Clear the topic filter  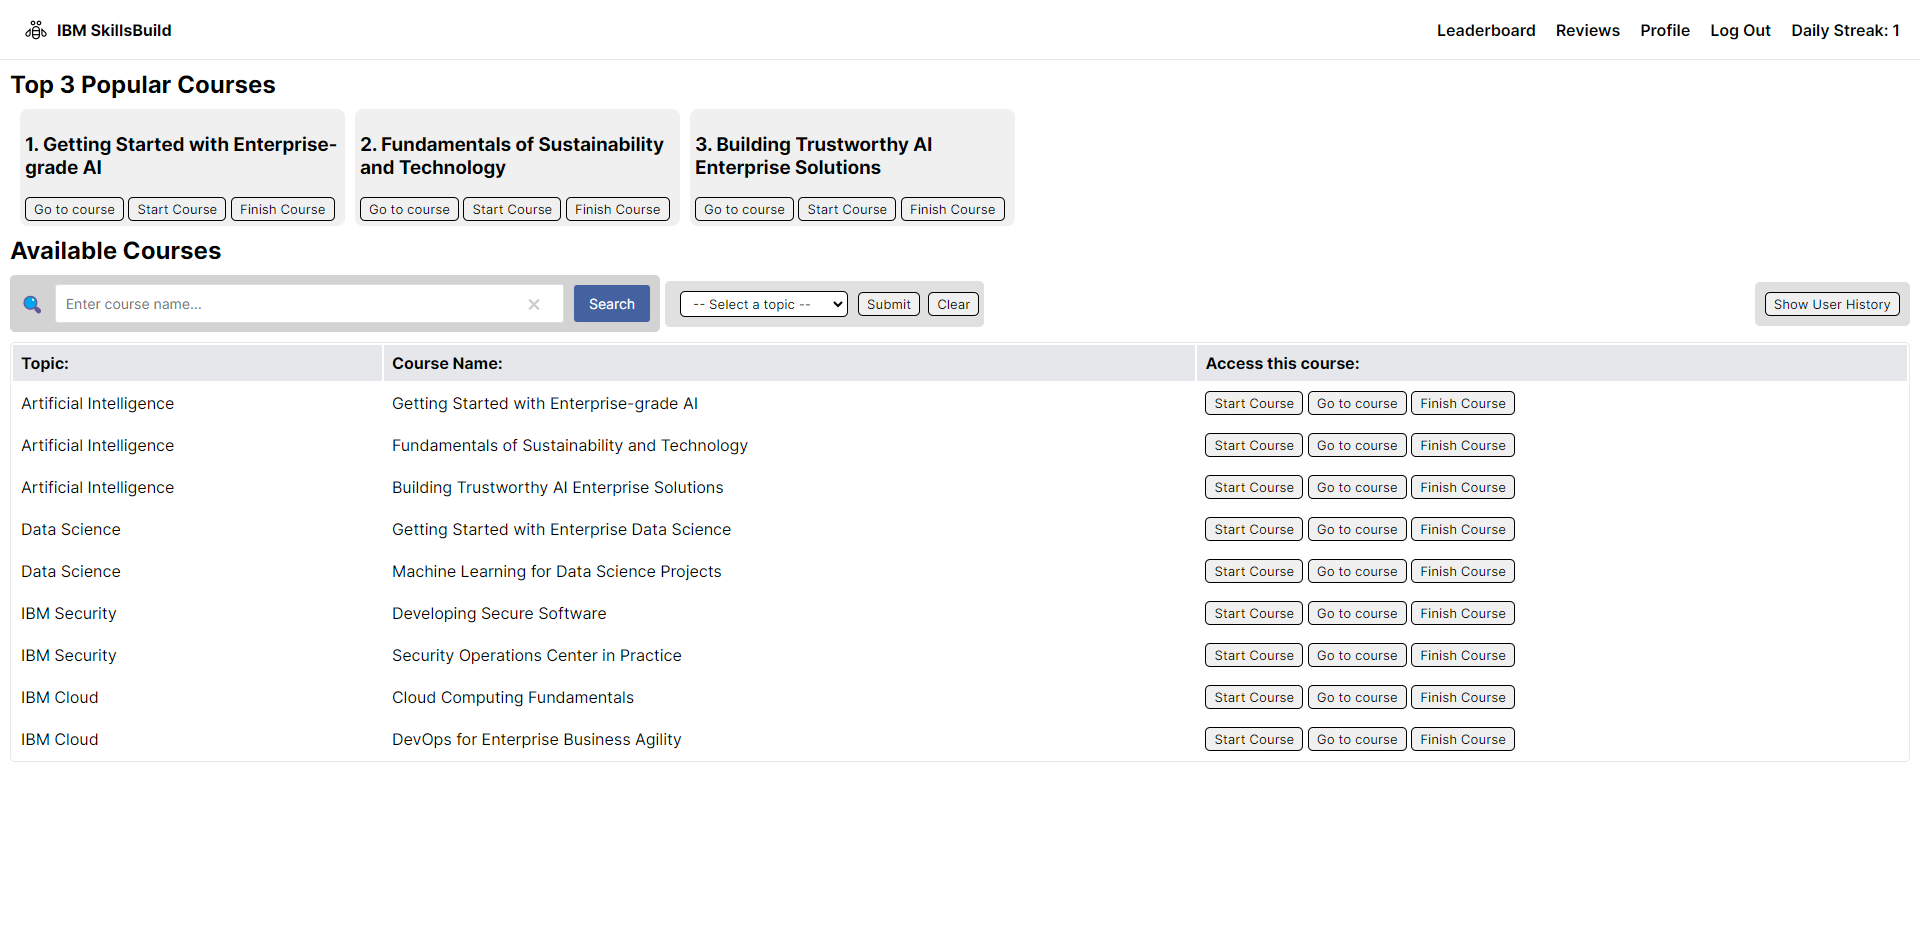tap(953, 304)
